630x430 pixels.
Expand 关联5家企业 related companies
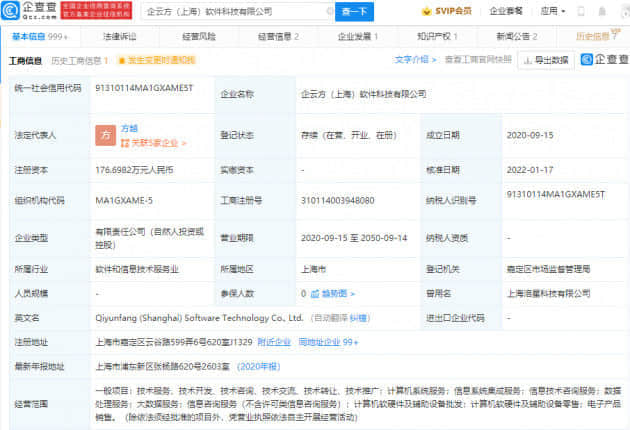coord(153,143)
